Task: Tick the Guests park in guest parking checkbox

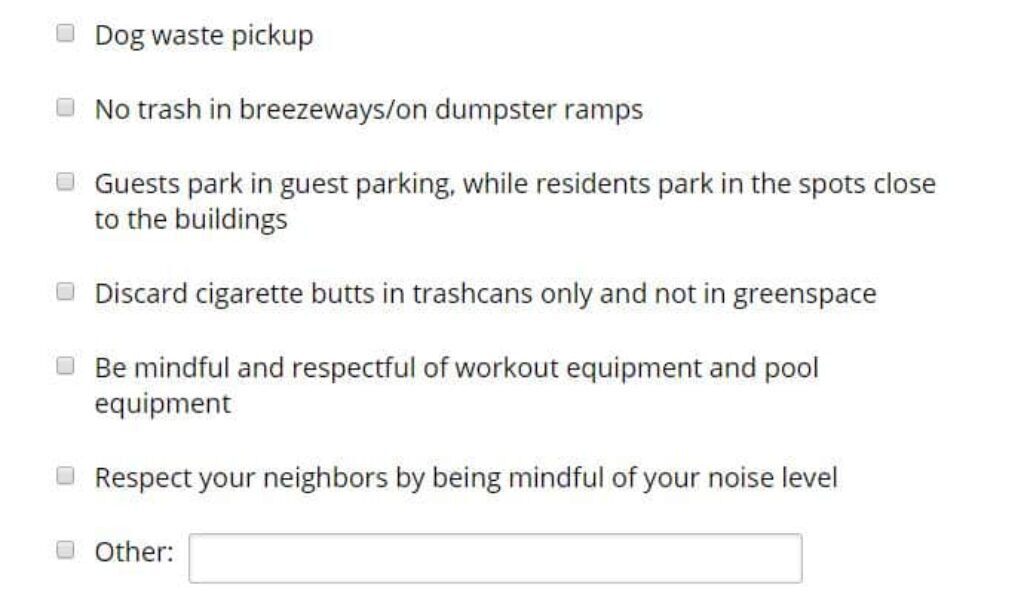Action: (x=66, y=182)
